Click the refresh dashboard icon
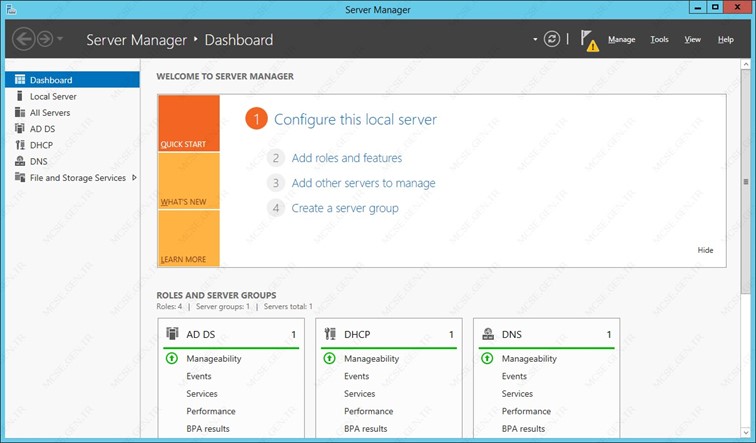 point(552,39)
